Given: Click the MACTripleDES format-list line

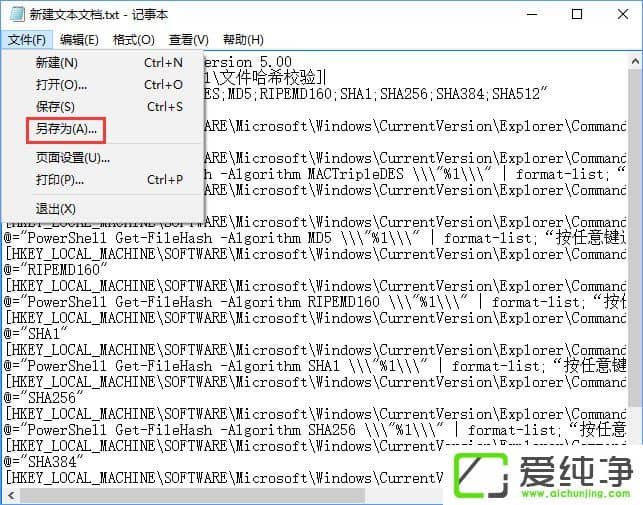Looking at the screenshot, I should pyautogui.click(x=415, y=174).
